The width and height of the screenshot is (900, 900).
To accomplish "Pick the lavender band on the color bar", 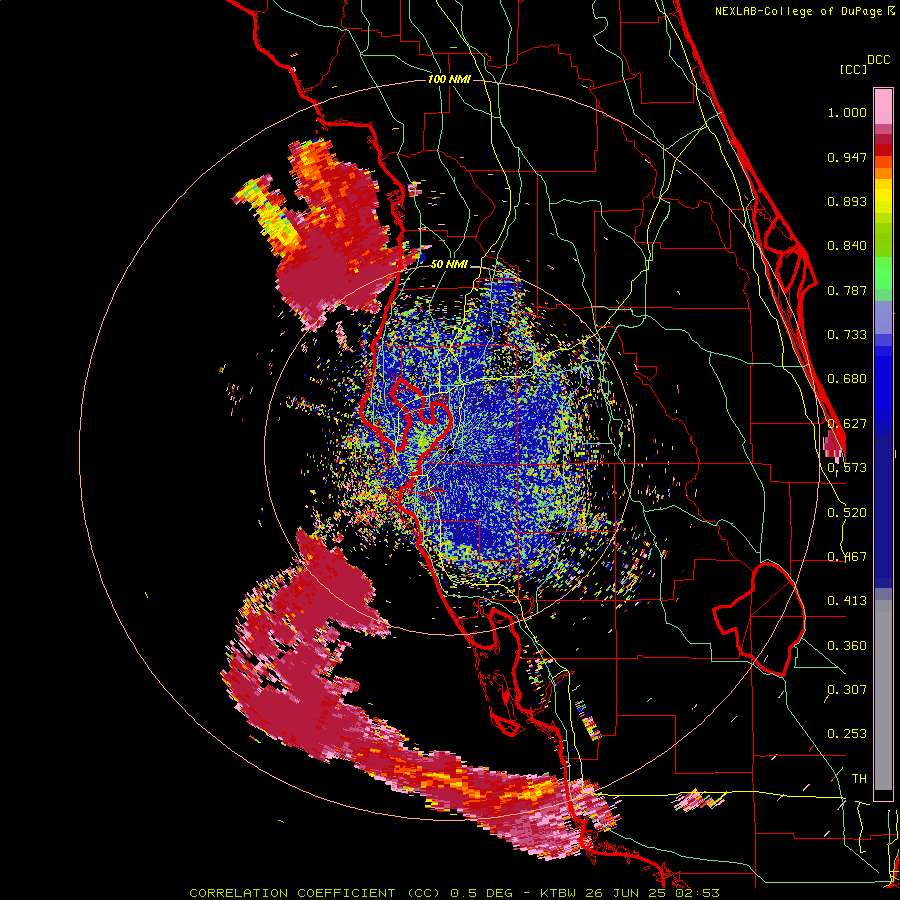I will click(883, 317).
